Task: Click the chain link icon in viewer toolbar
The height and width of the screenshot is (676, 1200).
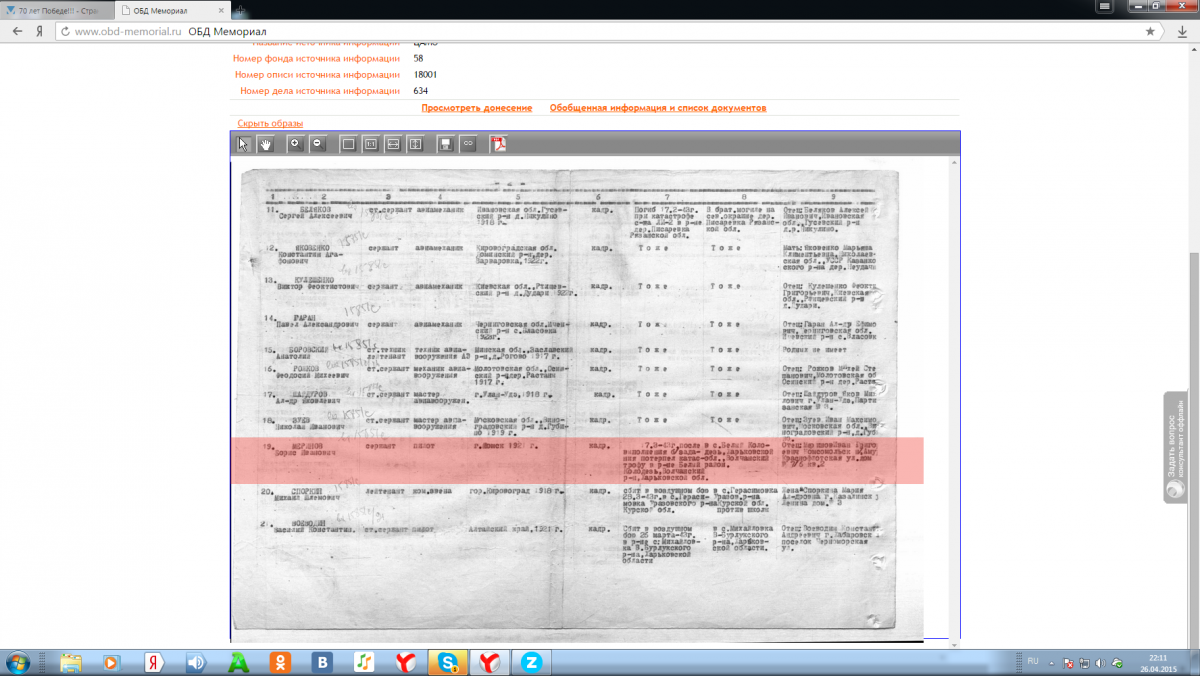Action: 468,144
